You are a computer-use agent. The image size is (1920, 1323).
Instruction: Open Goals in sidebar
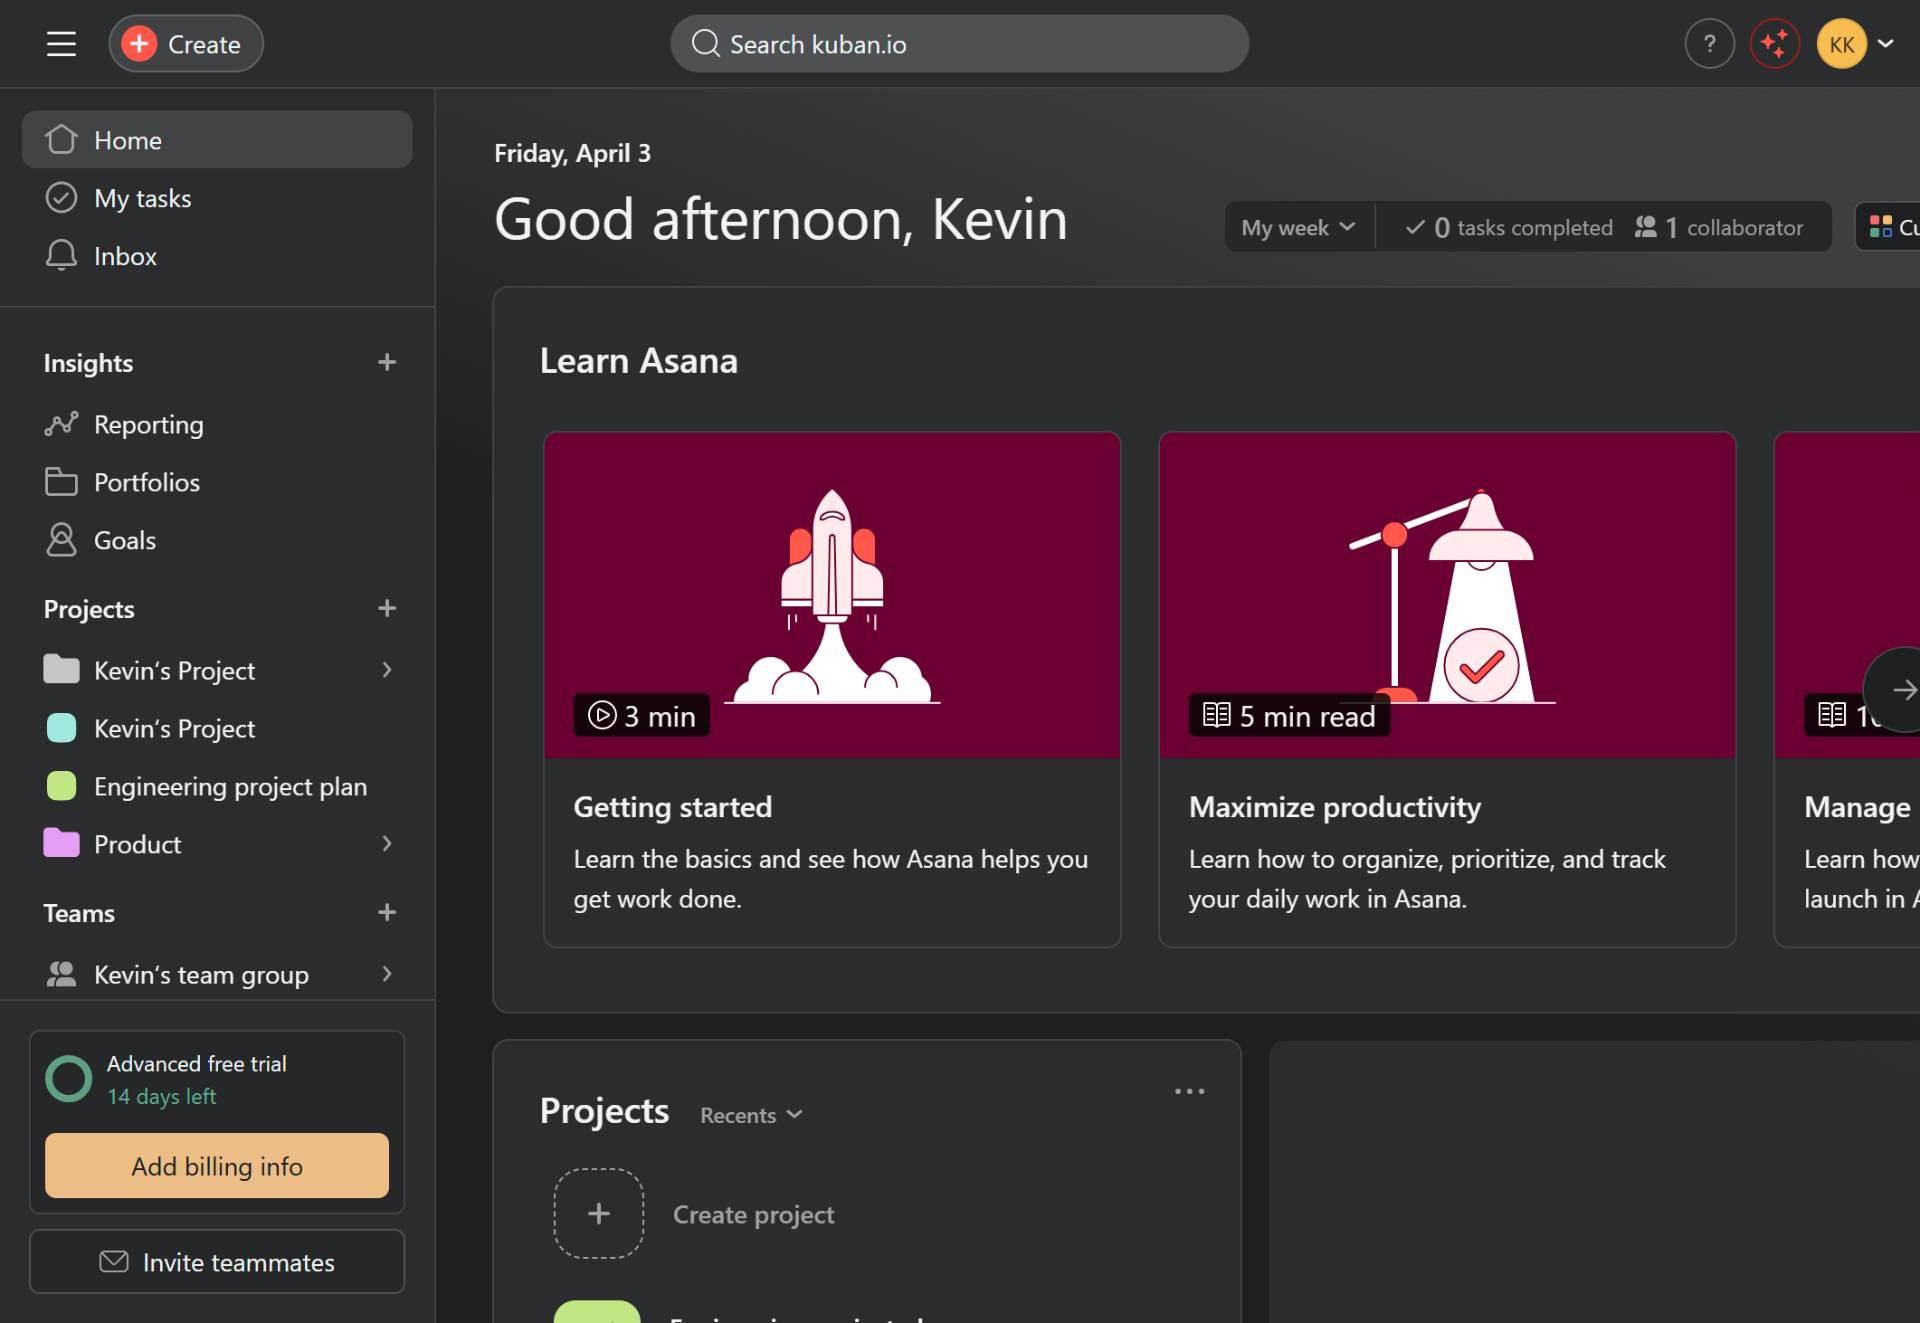pyautogui.click(x=217, y=540)
